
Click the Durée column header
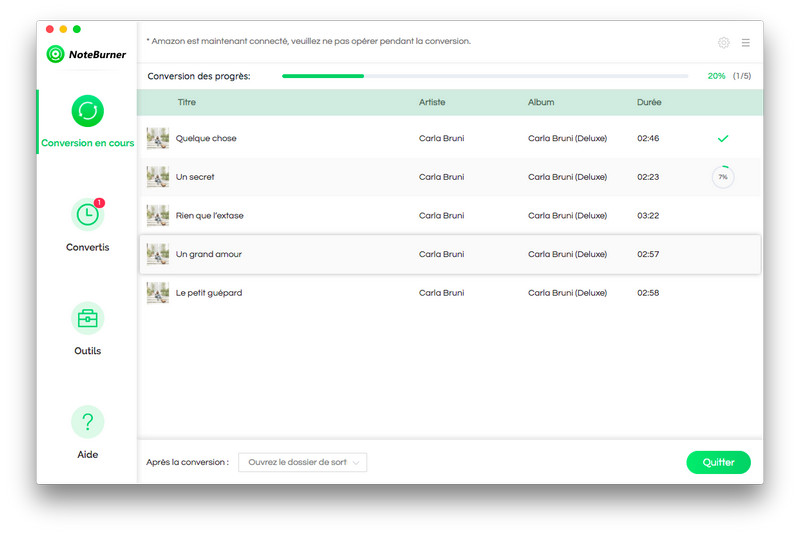[649, 102]
